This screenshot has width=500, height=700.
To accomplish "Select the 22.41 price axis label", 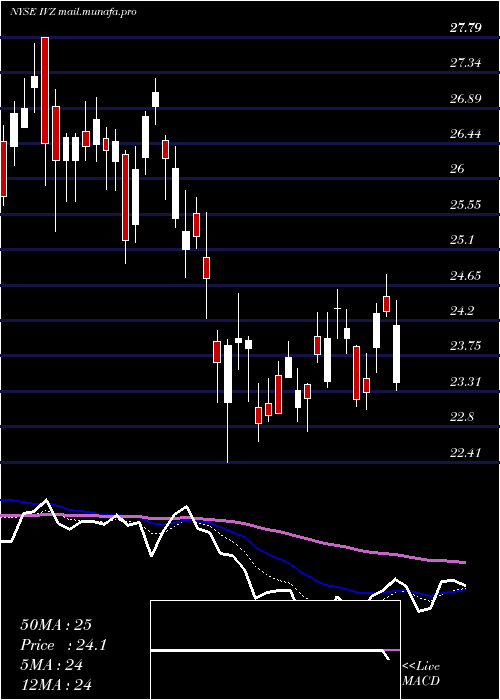I will [465, 454].
